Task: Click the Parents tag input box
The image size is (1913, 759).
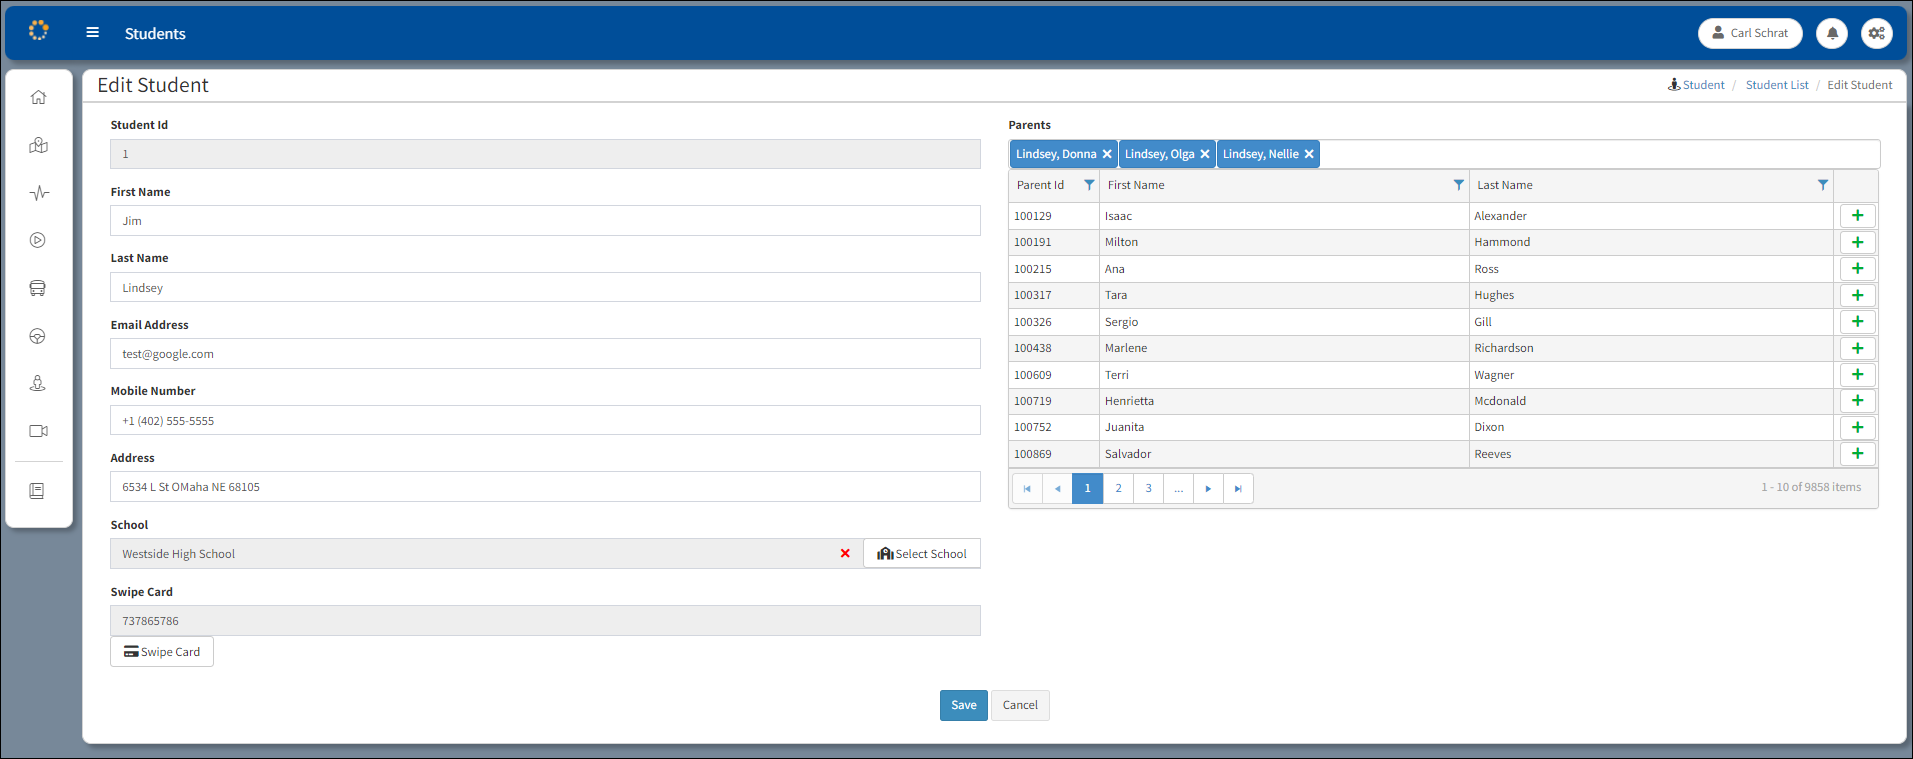Action: pos(1598,154)
